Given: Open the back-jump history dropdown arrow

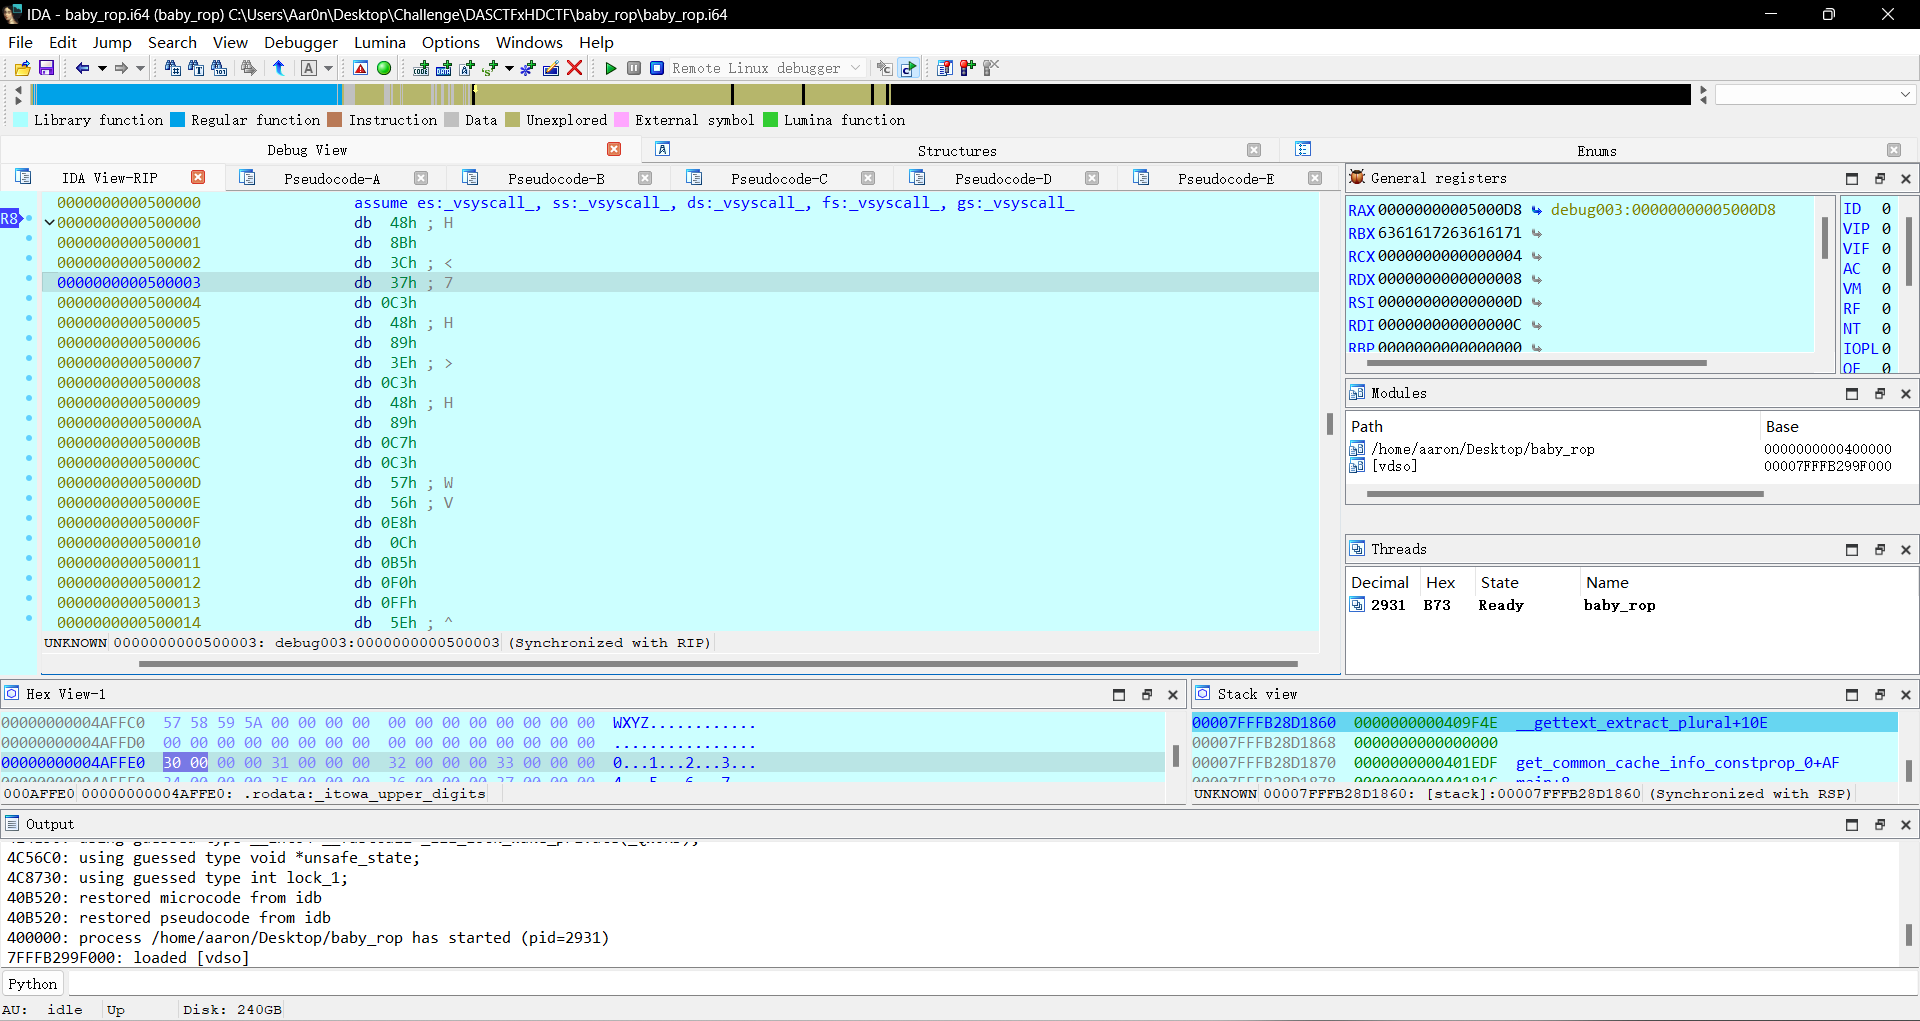Looking at the screenshot, I should 102,68.
